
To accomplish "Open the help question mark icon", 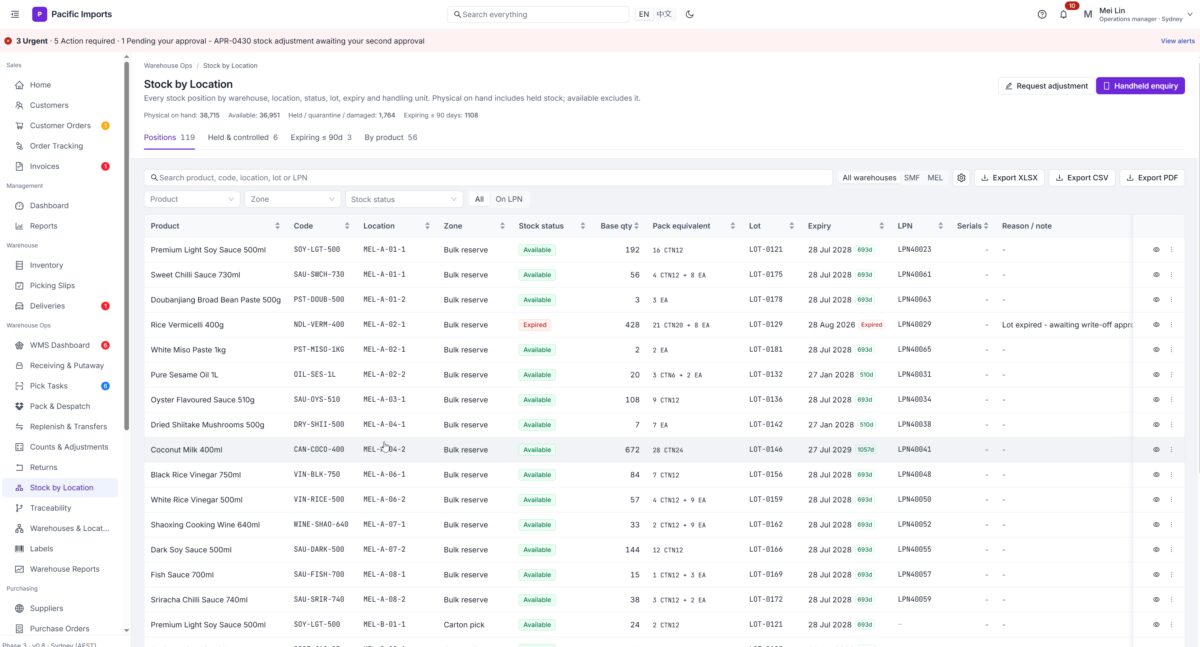I will point(1042,14).
